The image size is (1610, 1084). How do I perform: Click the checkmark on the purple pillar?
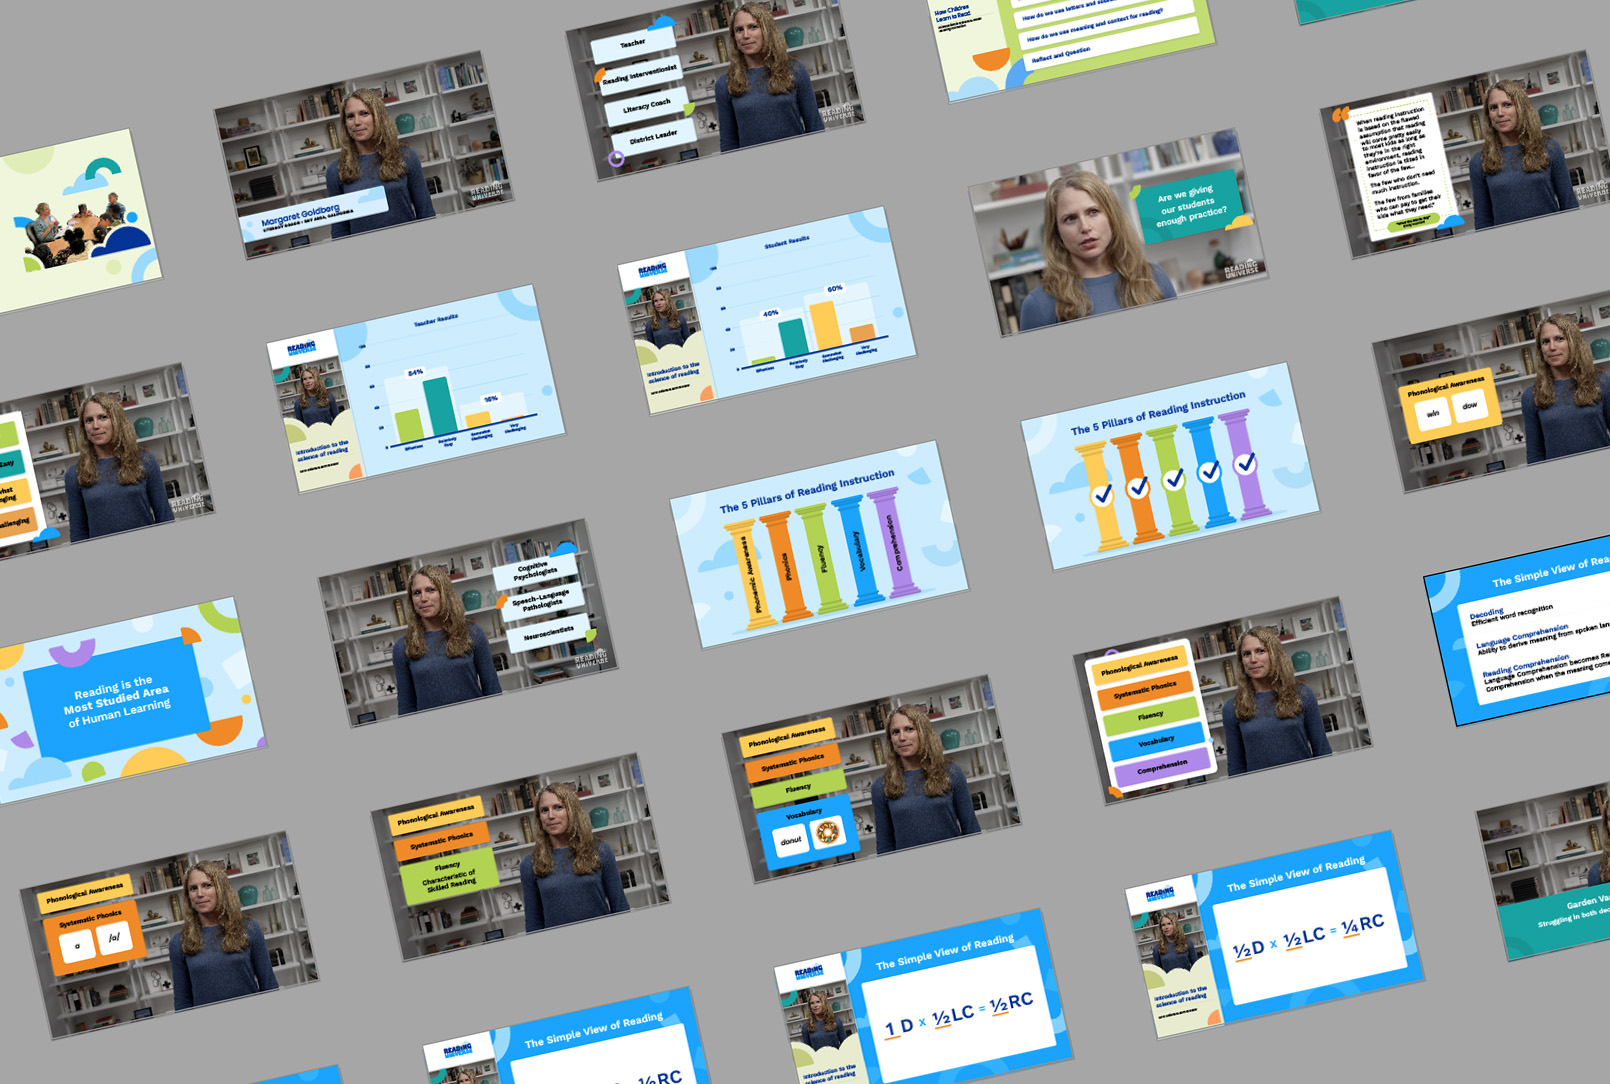pos(1245,463)
